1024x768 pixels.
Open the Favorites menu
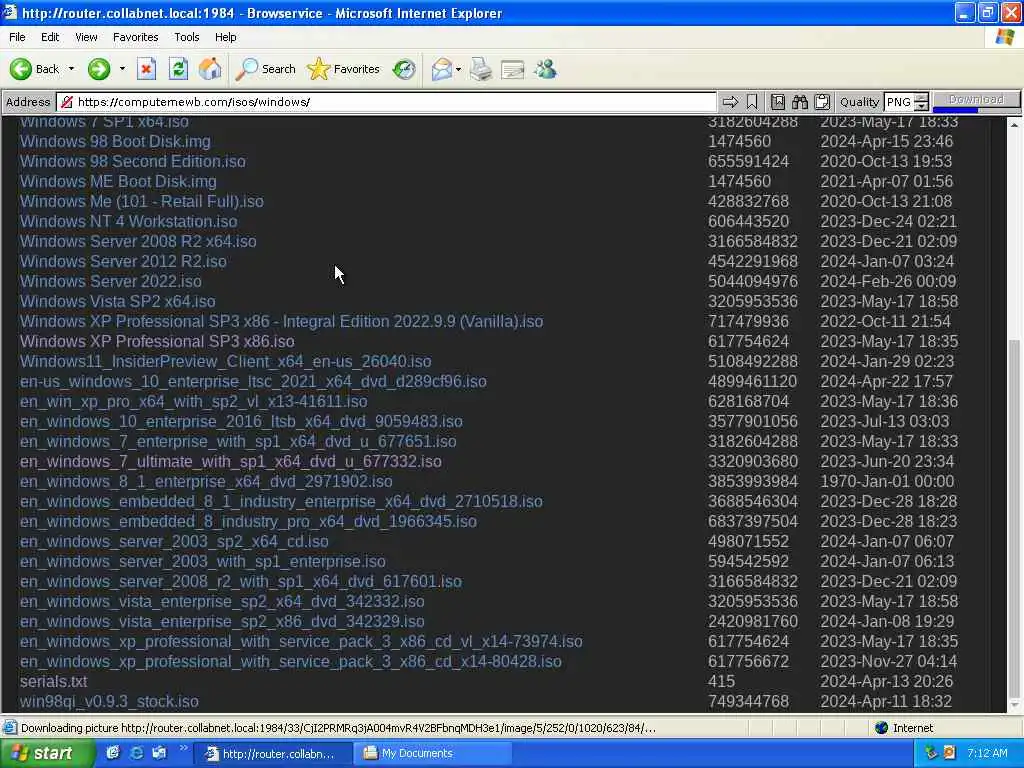pyautogui.click(x=136, y=37)
